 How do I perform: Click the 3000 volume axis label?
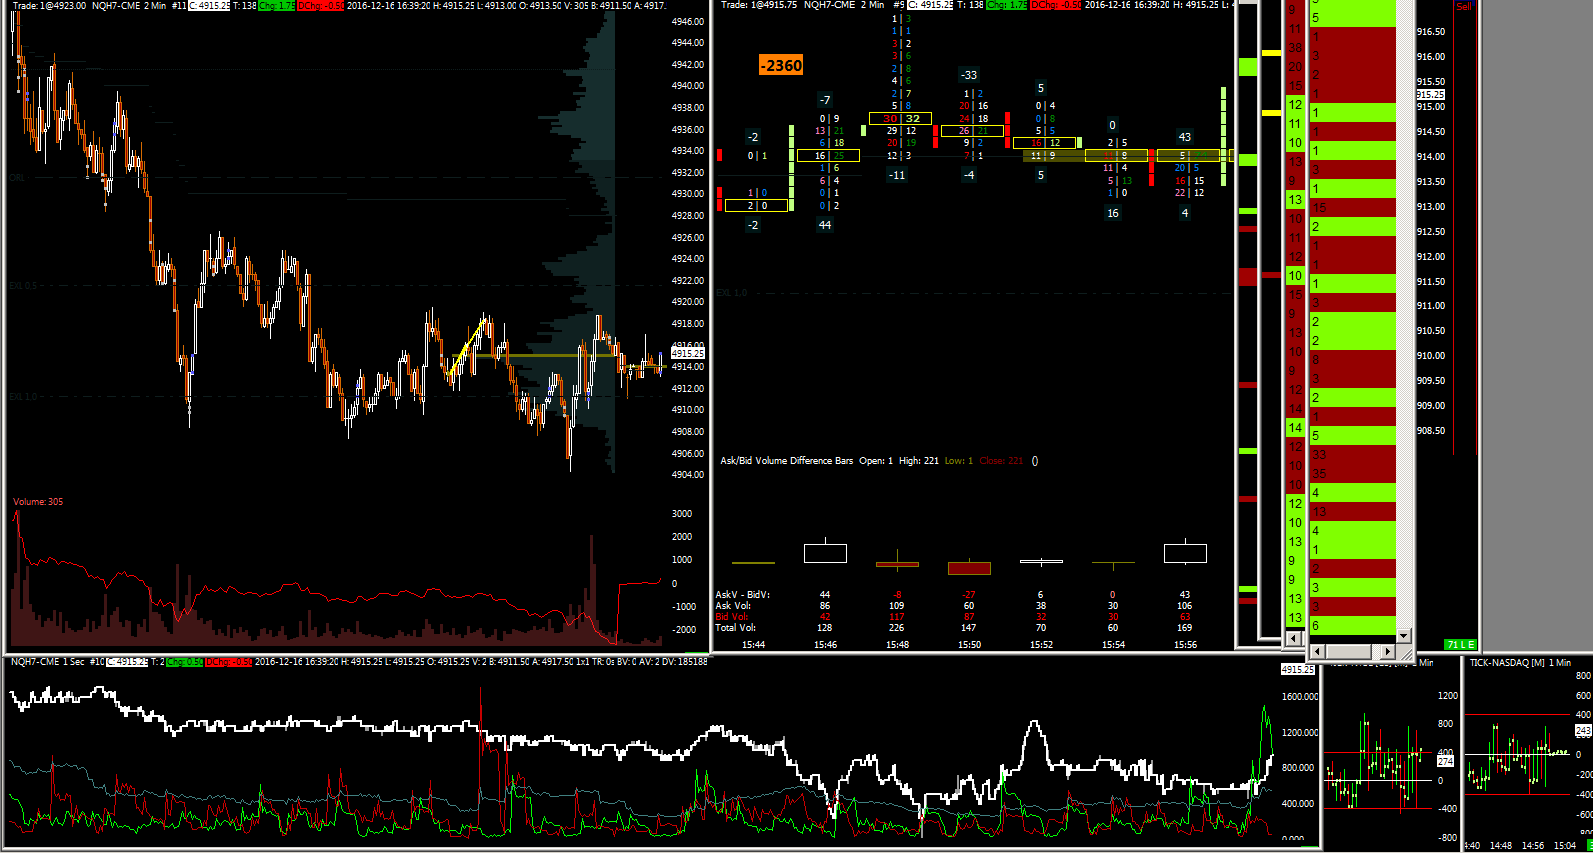click(x=682, y=514)
